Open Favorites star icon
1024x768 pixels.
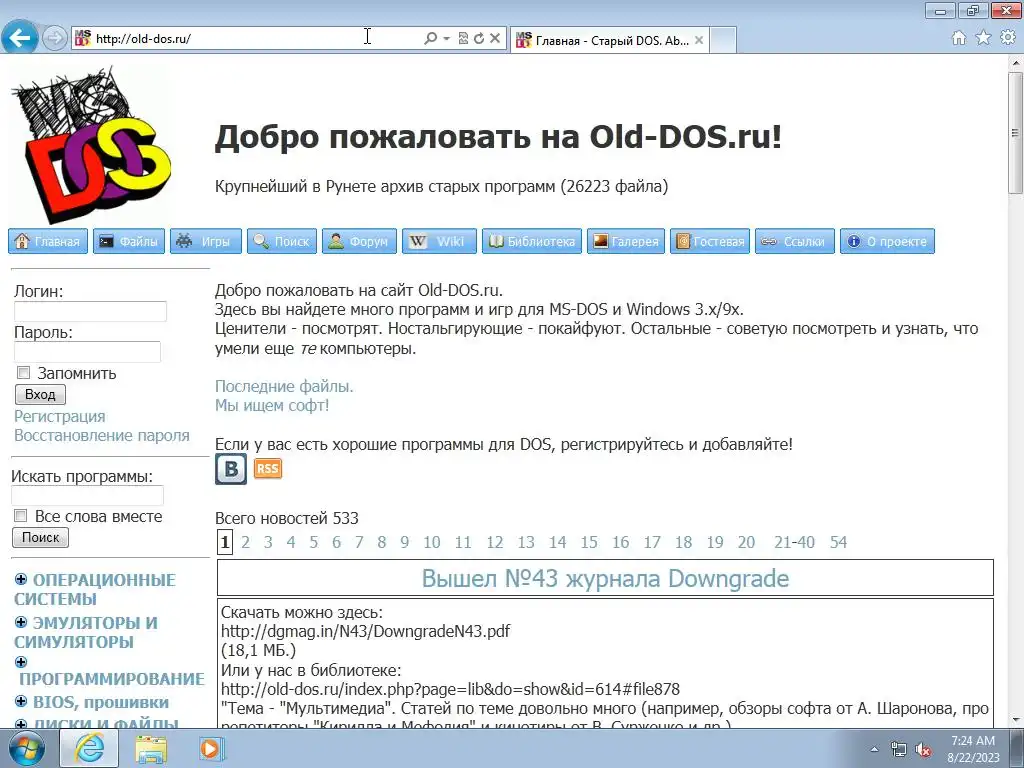983,38
